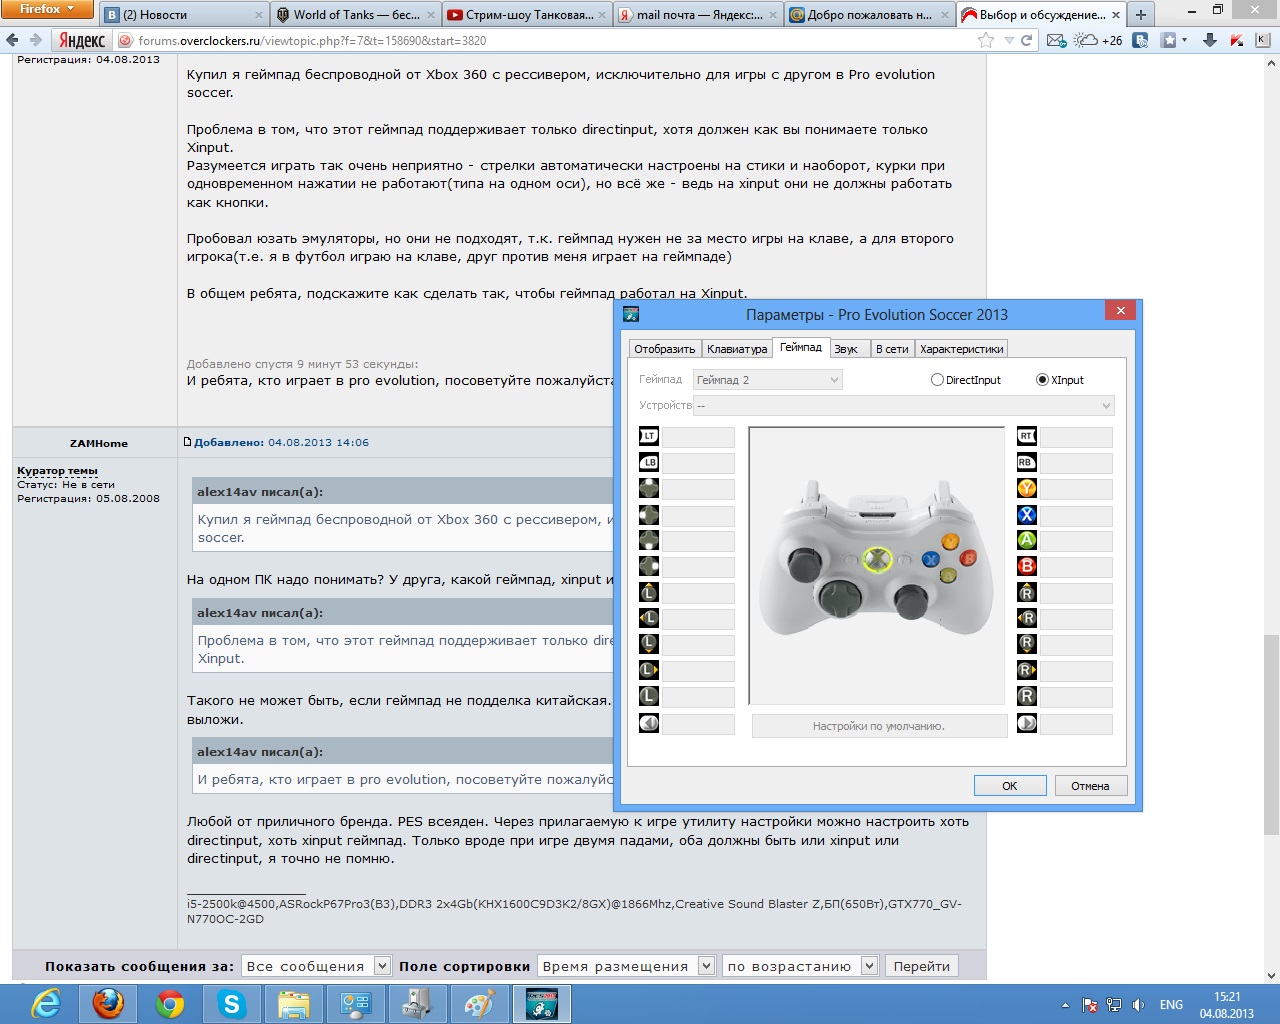Click the left stick right icon
This screenshot has height=1024, width=1280.
(649, 670)
